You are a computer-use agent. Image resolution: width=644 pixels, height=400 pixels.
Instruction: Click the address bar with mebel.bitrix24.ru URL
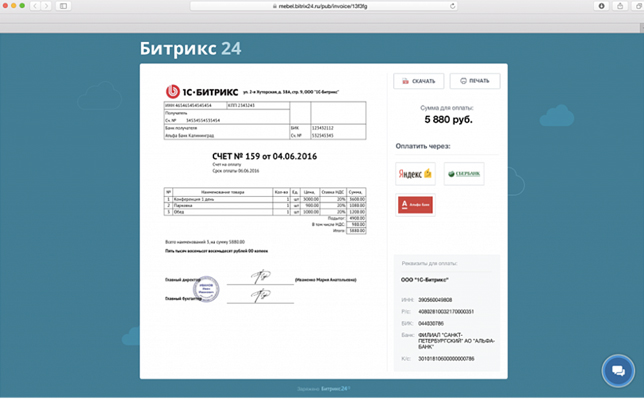click(323, 6)
